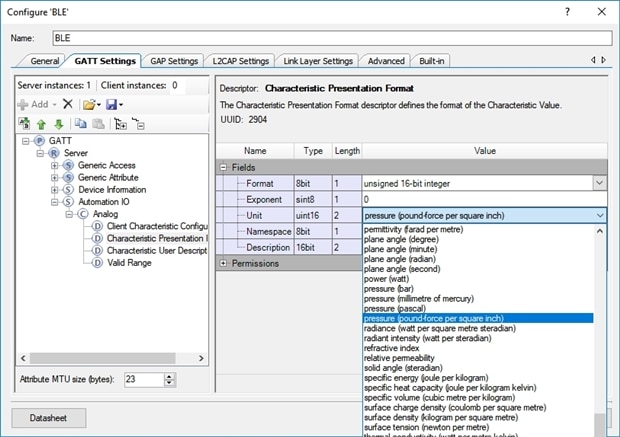
Task: Expand the Device Information service node
Action: (55, 189)
